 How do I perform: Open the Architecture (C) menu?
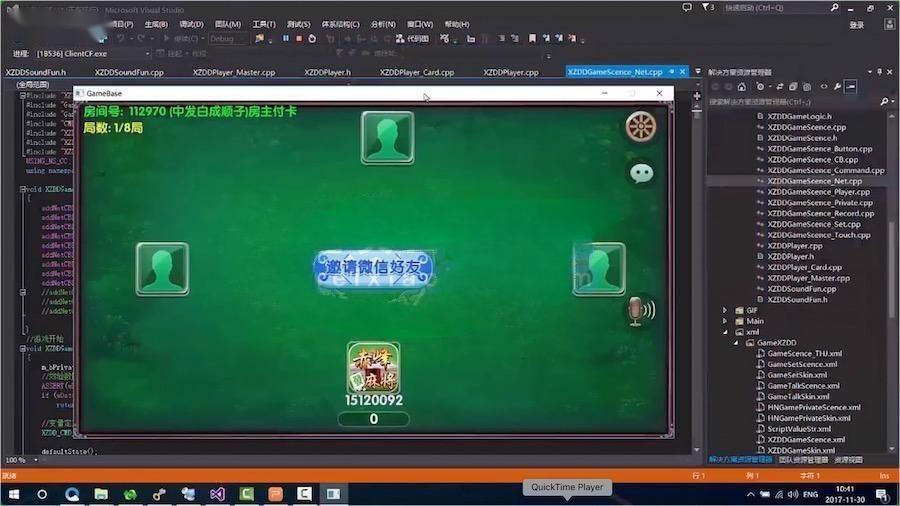coord(340,24)
